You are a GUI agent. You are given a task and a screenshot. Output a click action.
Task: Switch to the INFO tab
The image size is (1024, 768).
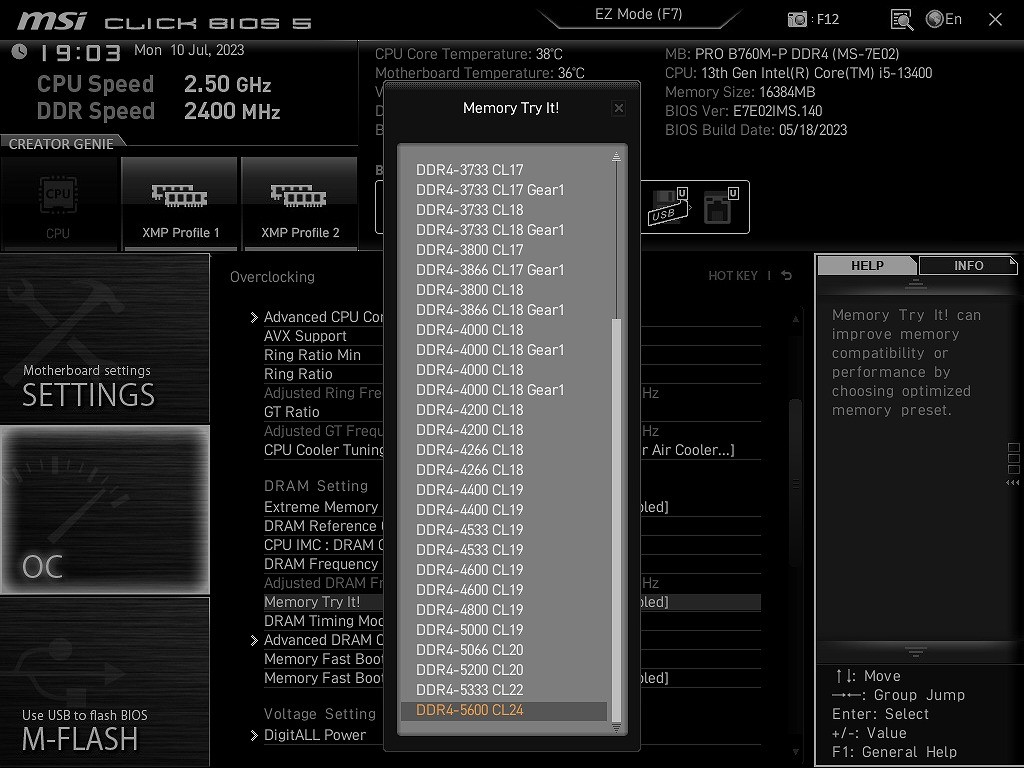click(x=968, y=266)
